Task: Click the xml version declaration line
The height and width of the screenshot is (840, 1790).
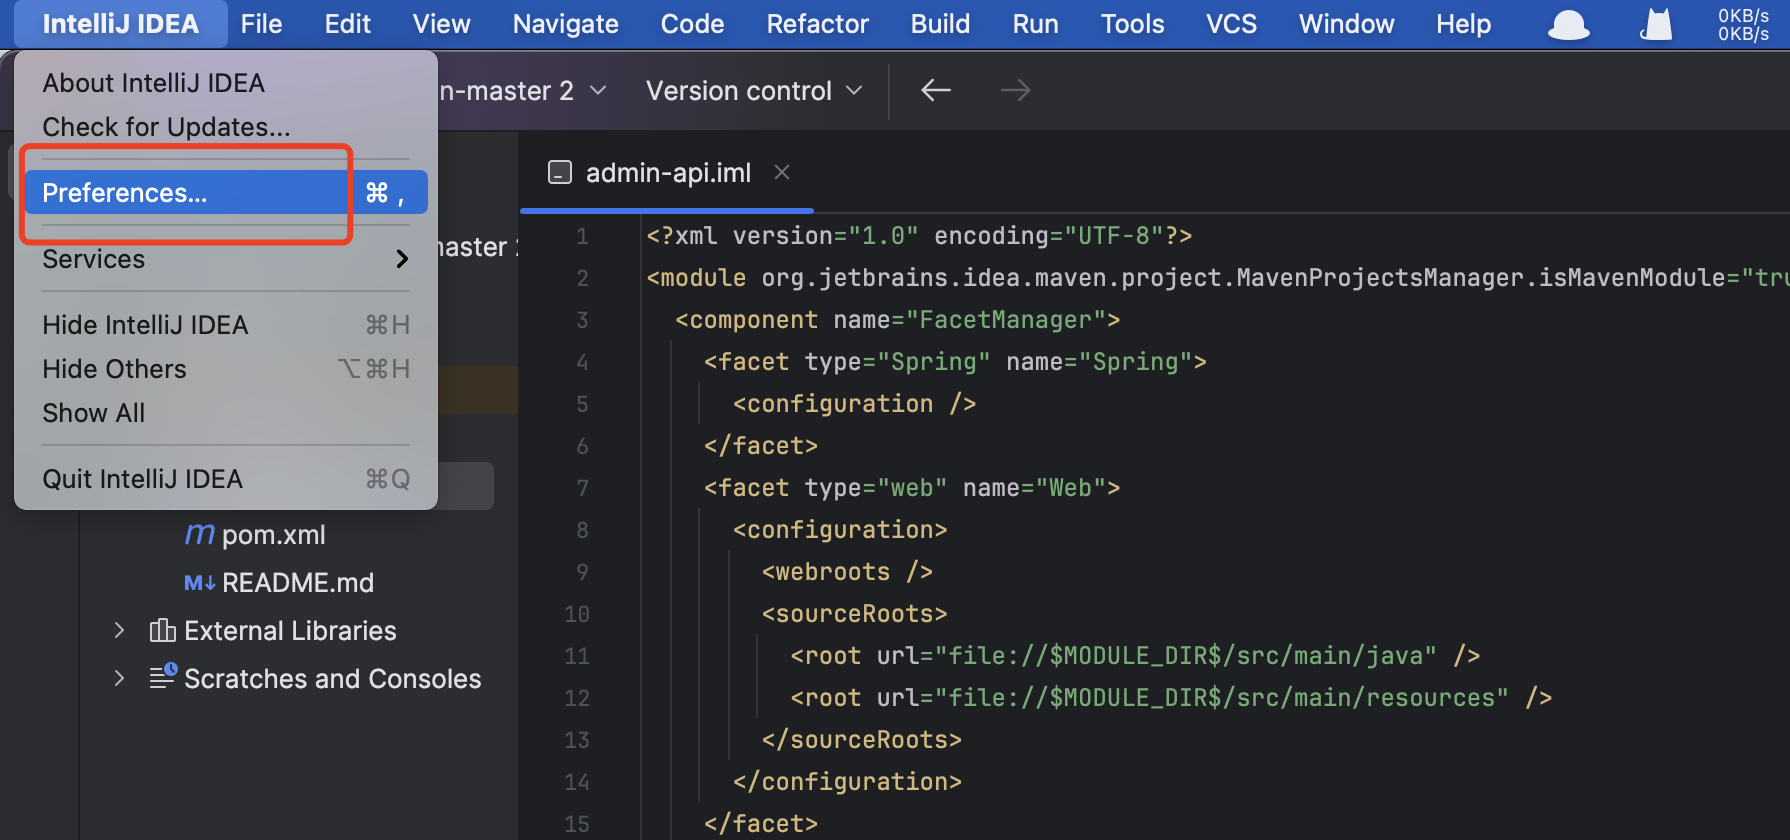Action: point(919,236)
